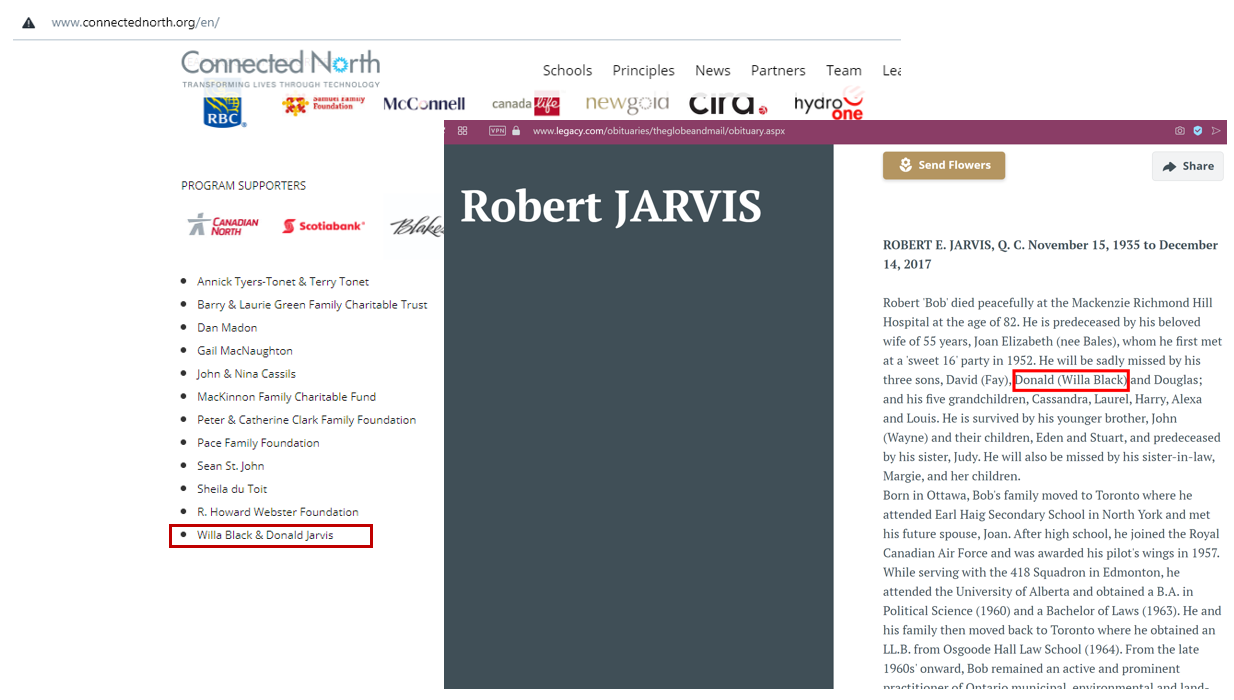Click 'R. Howard Webster Foundation' entry
1234x700 pixels.
click(x=278, y=512)
